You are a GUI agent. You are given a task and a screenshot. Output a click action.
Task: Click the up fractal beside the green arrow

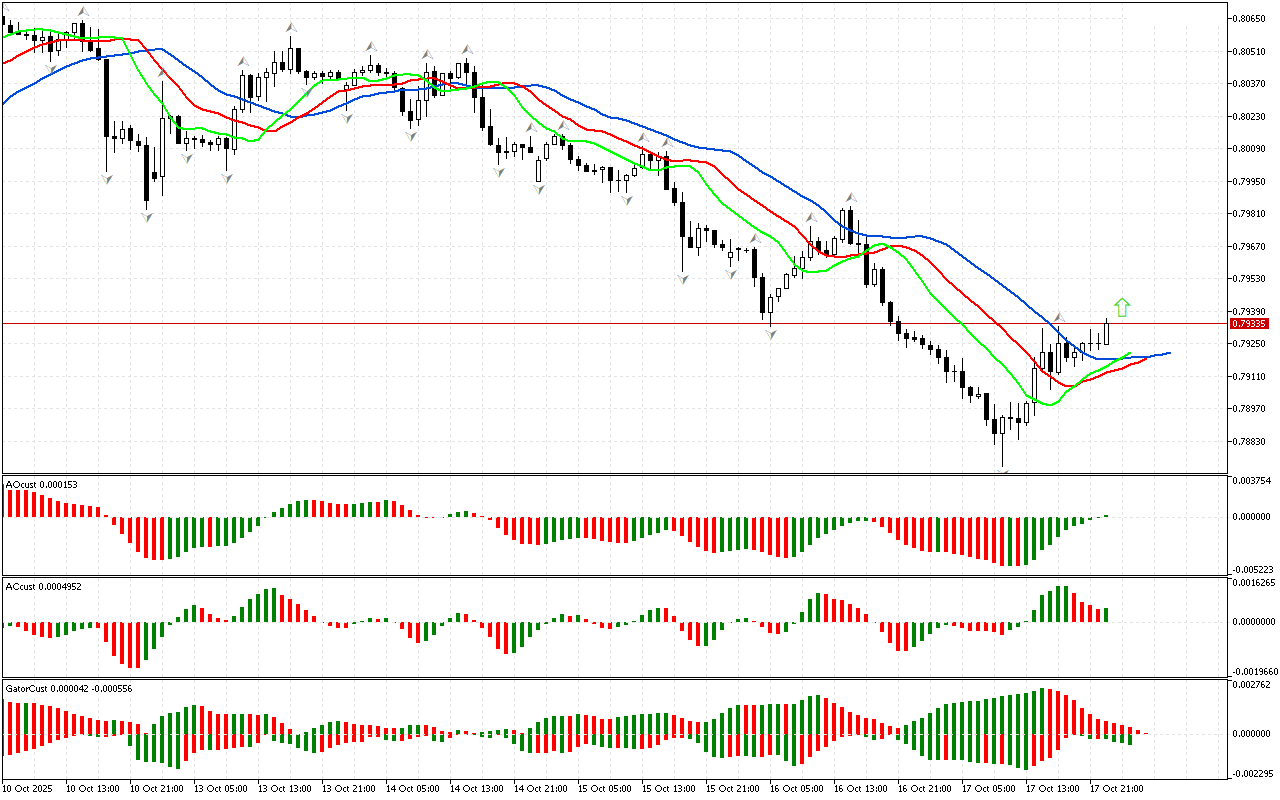tap(1059, 317)
